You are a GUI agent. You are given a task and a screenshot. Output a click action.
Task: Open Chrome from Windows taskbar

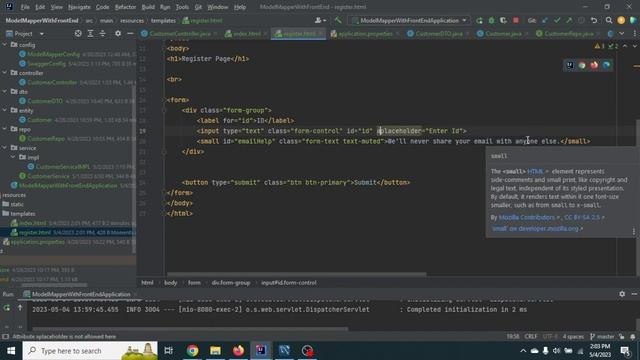(x=192, y=351)
